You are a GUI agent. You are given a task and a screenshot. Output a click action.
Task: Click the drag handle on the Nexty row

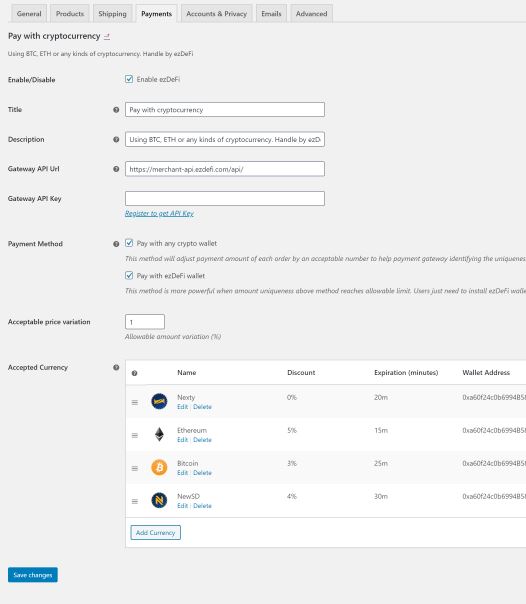click(x=135, y=402)
